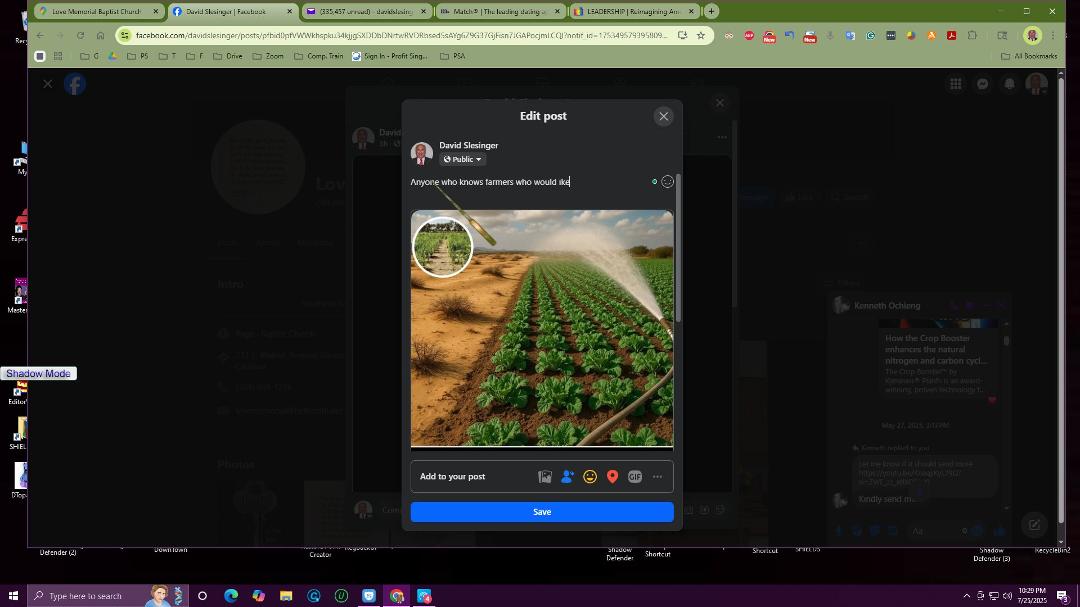Open Facebook notifications bell
The image size is (1080, 607).
pos(1010,84)
